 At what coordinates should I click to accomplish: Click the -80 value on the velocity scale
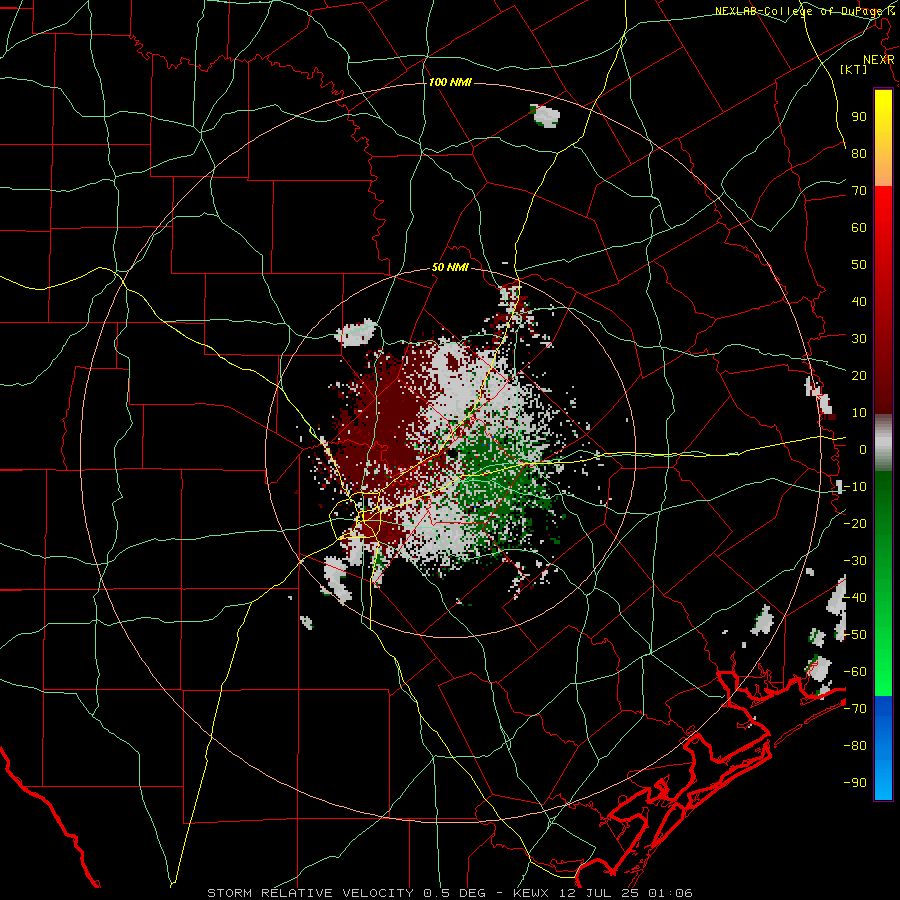point(855,746)
